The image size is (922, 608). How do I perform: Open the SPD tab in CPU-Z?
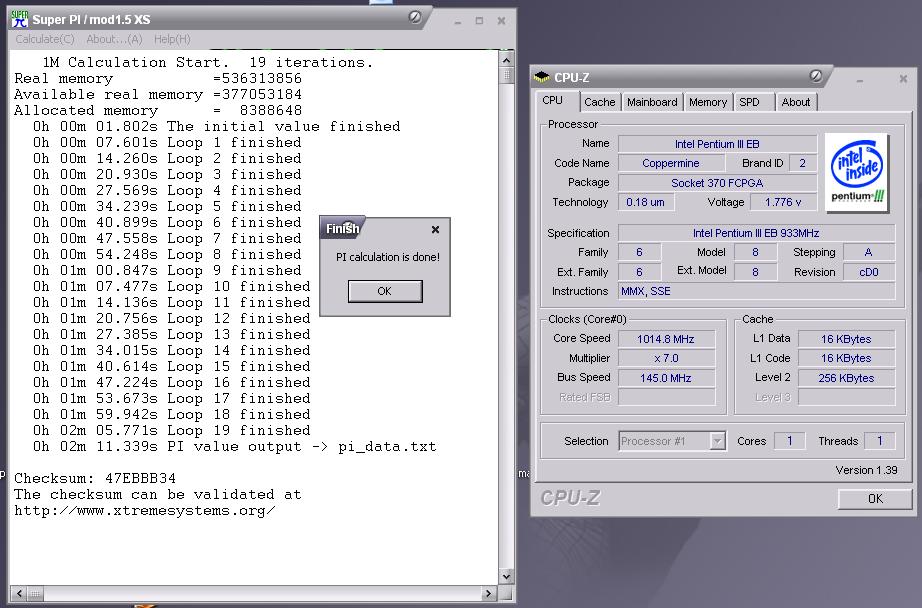point(753,102)
